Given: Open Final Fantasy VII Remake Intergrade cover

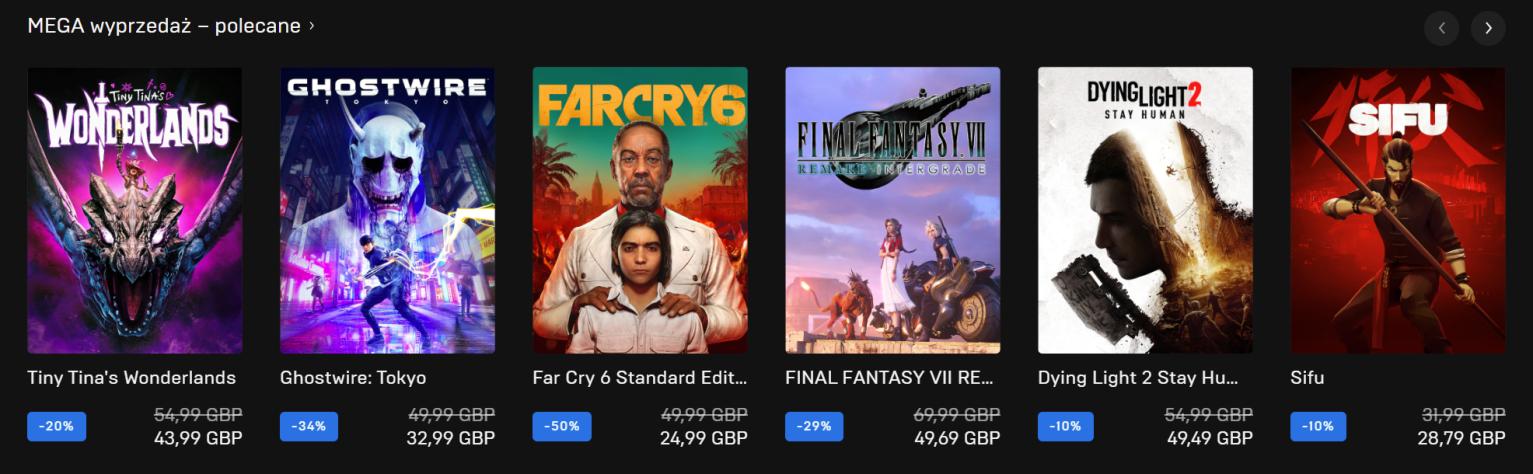Looking at the screenshot, I should point(893,210).
